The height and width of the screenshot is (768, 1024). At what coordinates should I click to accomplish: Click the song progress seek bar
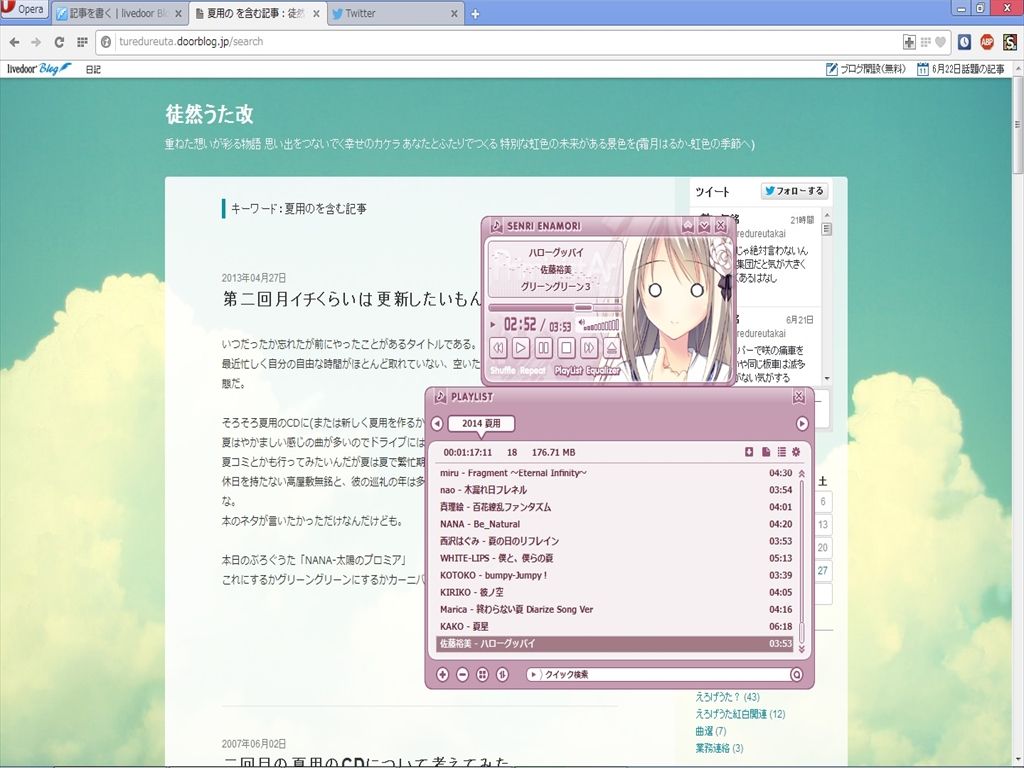pos(554,307)
